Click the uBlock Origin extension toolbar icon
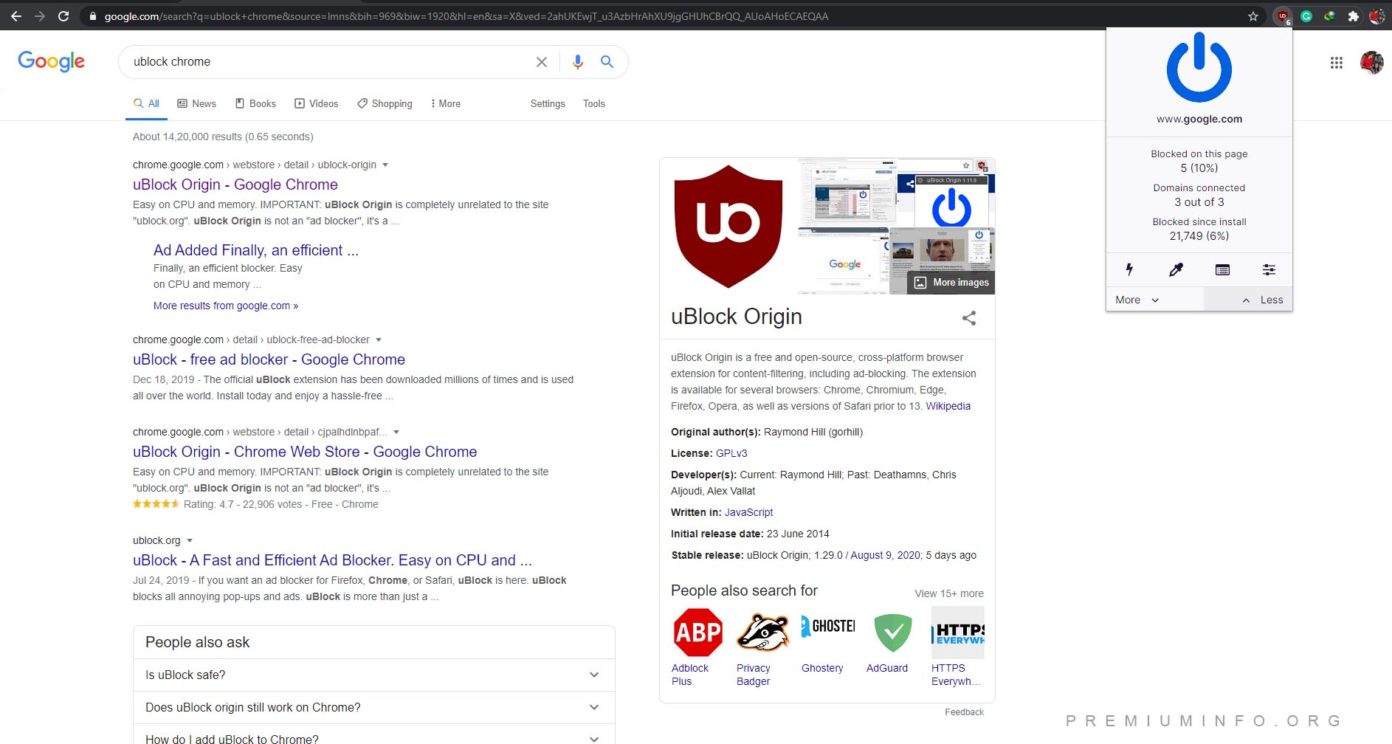 [x=1283, y=16]
